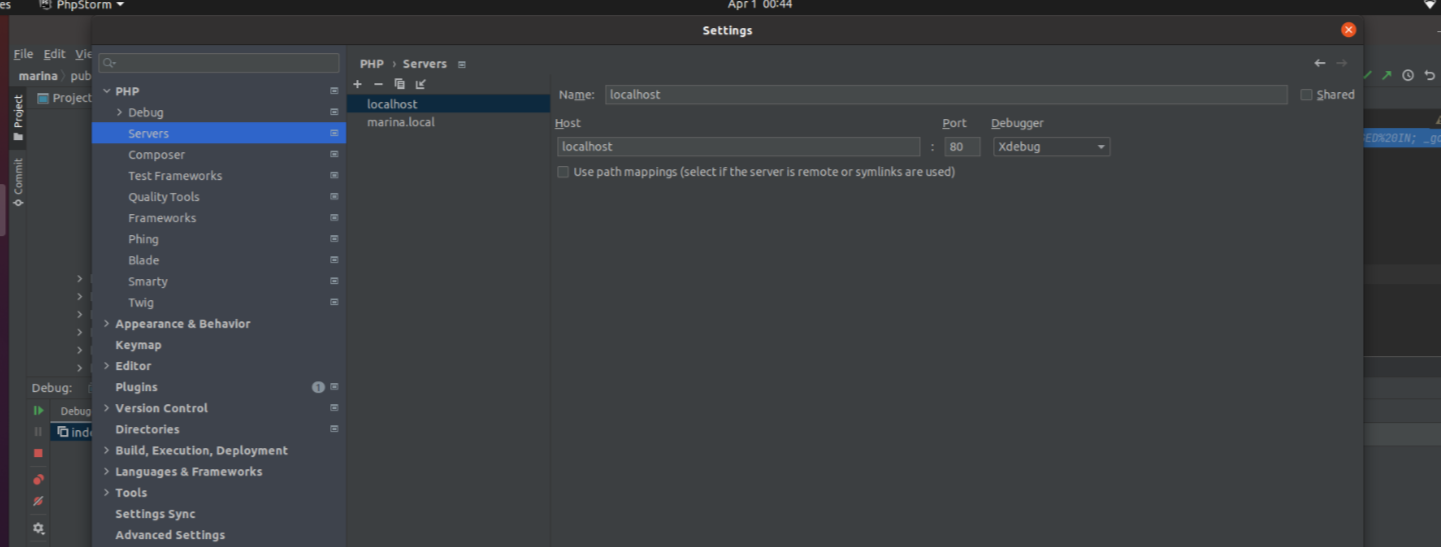
Task: Add a new server with the plus icon
Action: coord(357,84)
